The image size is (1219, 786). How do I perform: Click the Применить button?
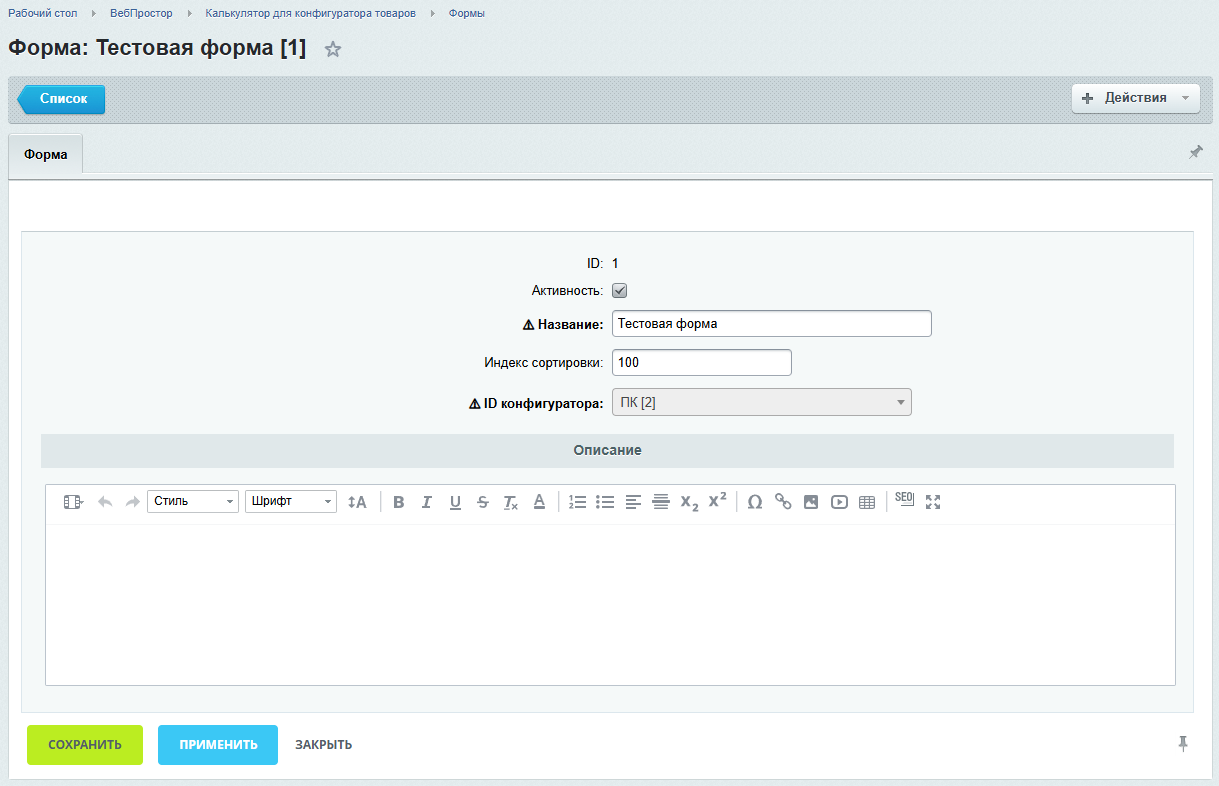click(218, 745)
